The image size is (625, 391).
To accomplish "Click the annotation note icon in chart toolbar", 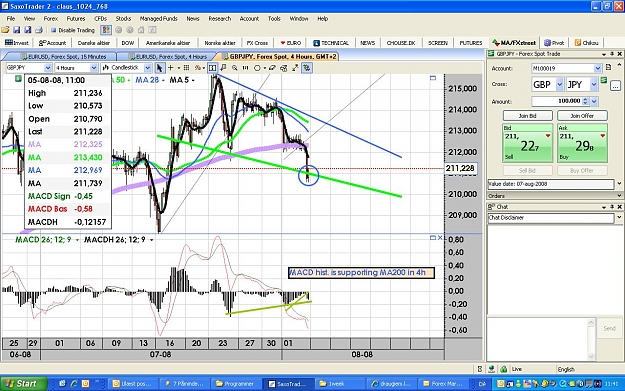I will [223, 68].
